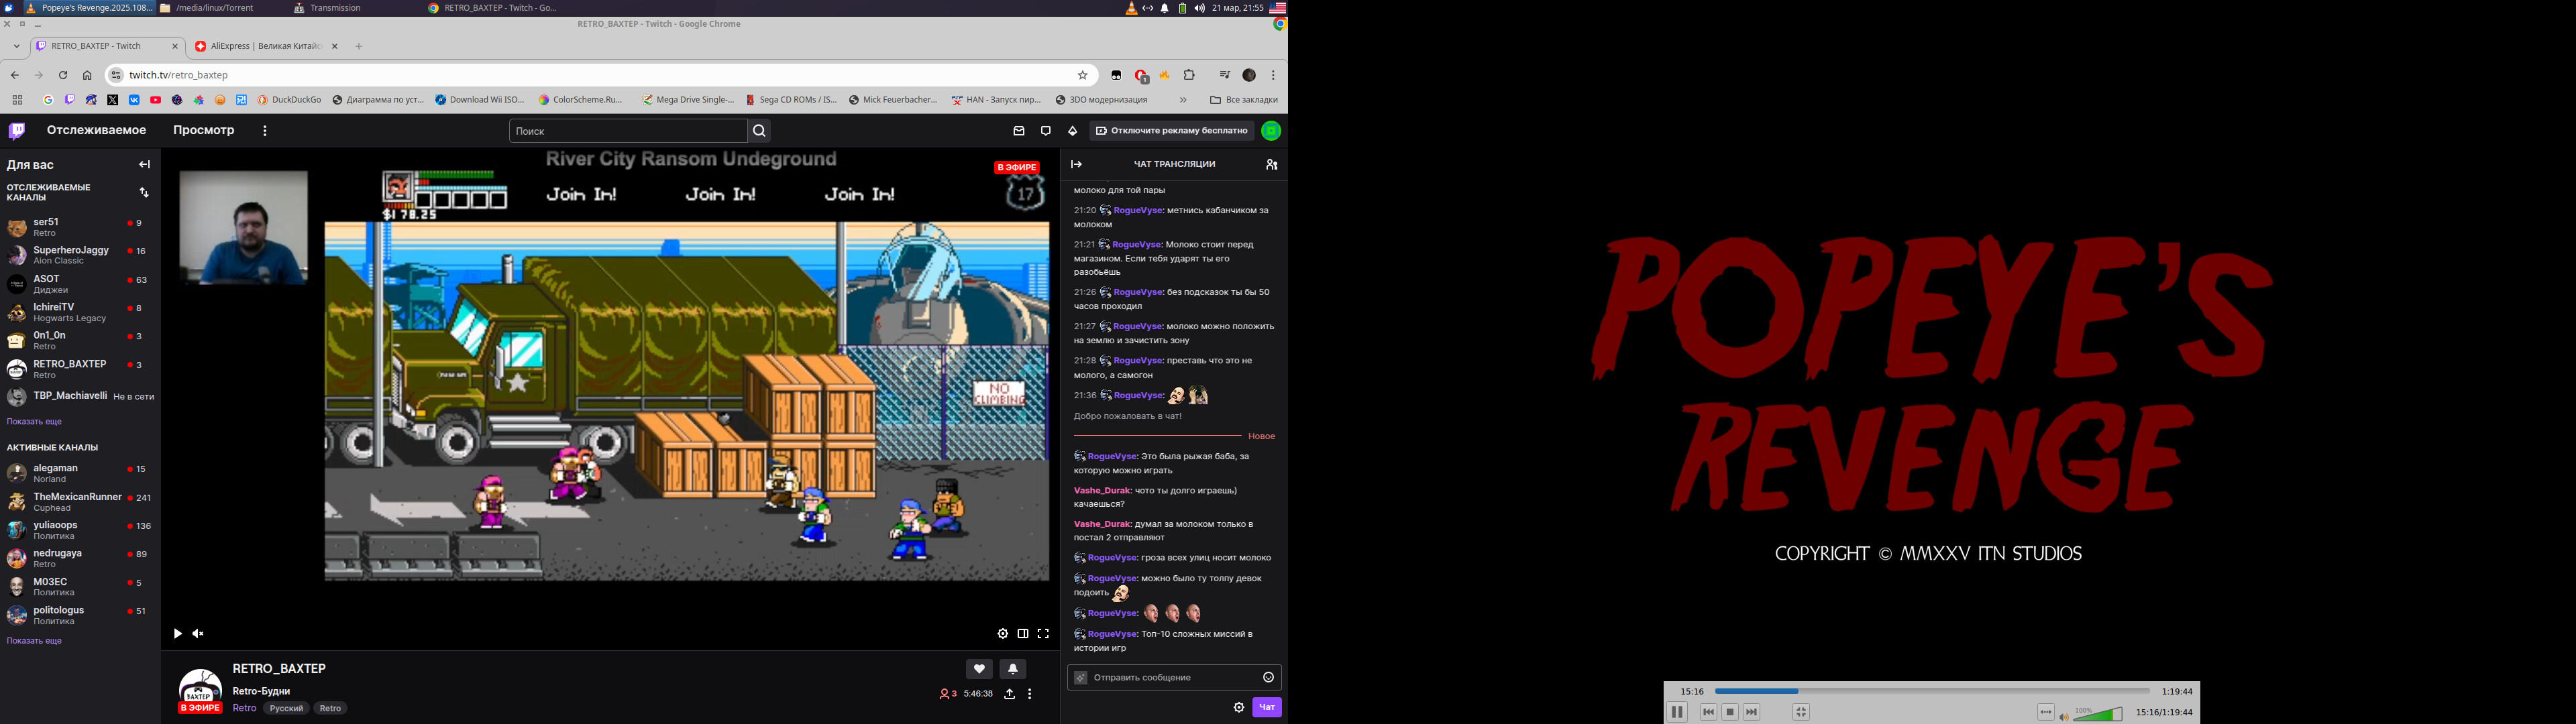
Task: Pause VLC playback
Action: [1678, 712]
